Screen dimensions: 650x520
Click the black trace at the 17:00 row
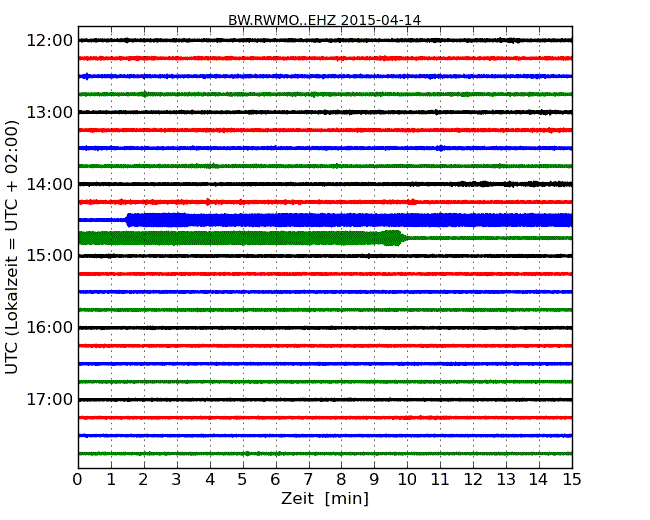tap(325, 400)
